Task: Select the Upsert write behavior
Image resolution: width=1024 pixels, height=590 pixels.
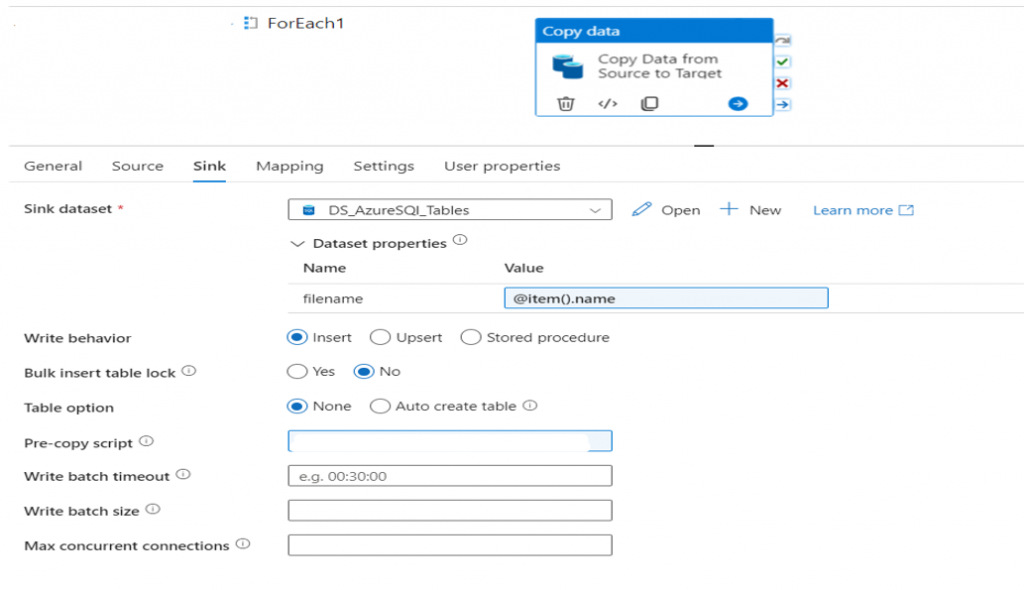Action: pyautogui.click(x=380, y=338)
